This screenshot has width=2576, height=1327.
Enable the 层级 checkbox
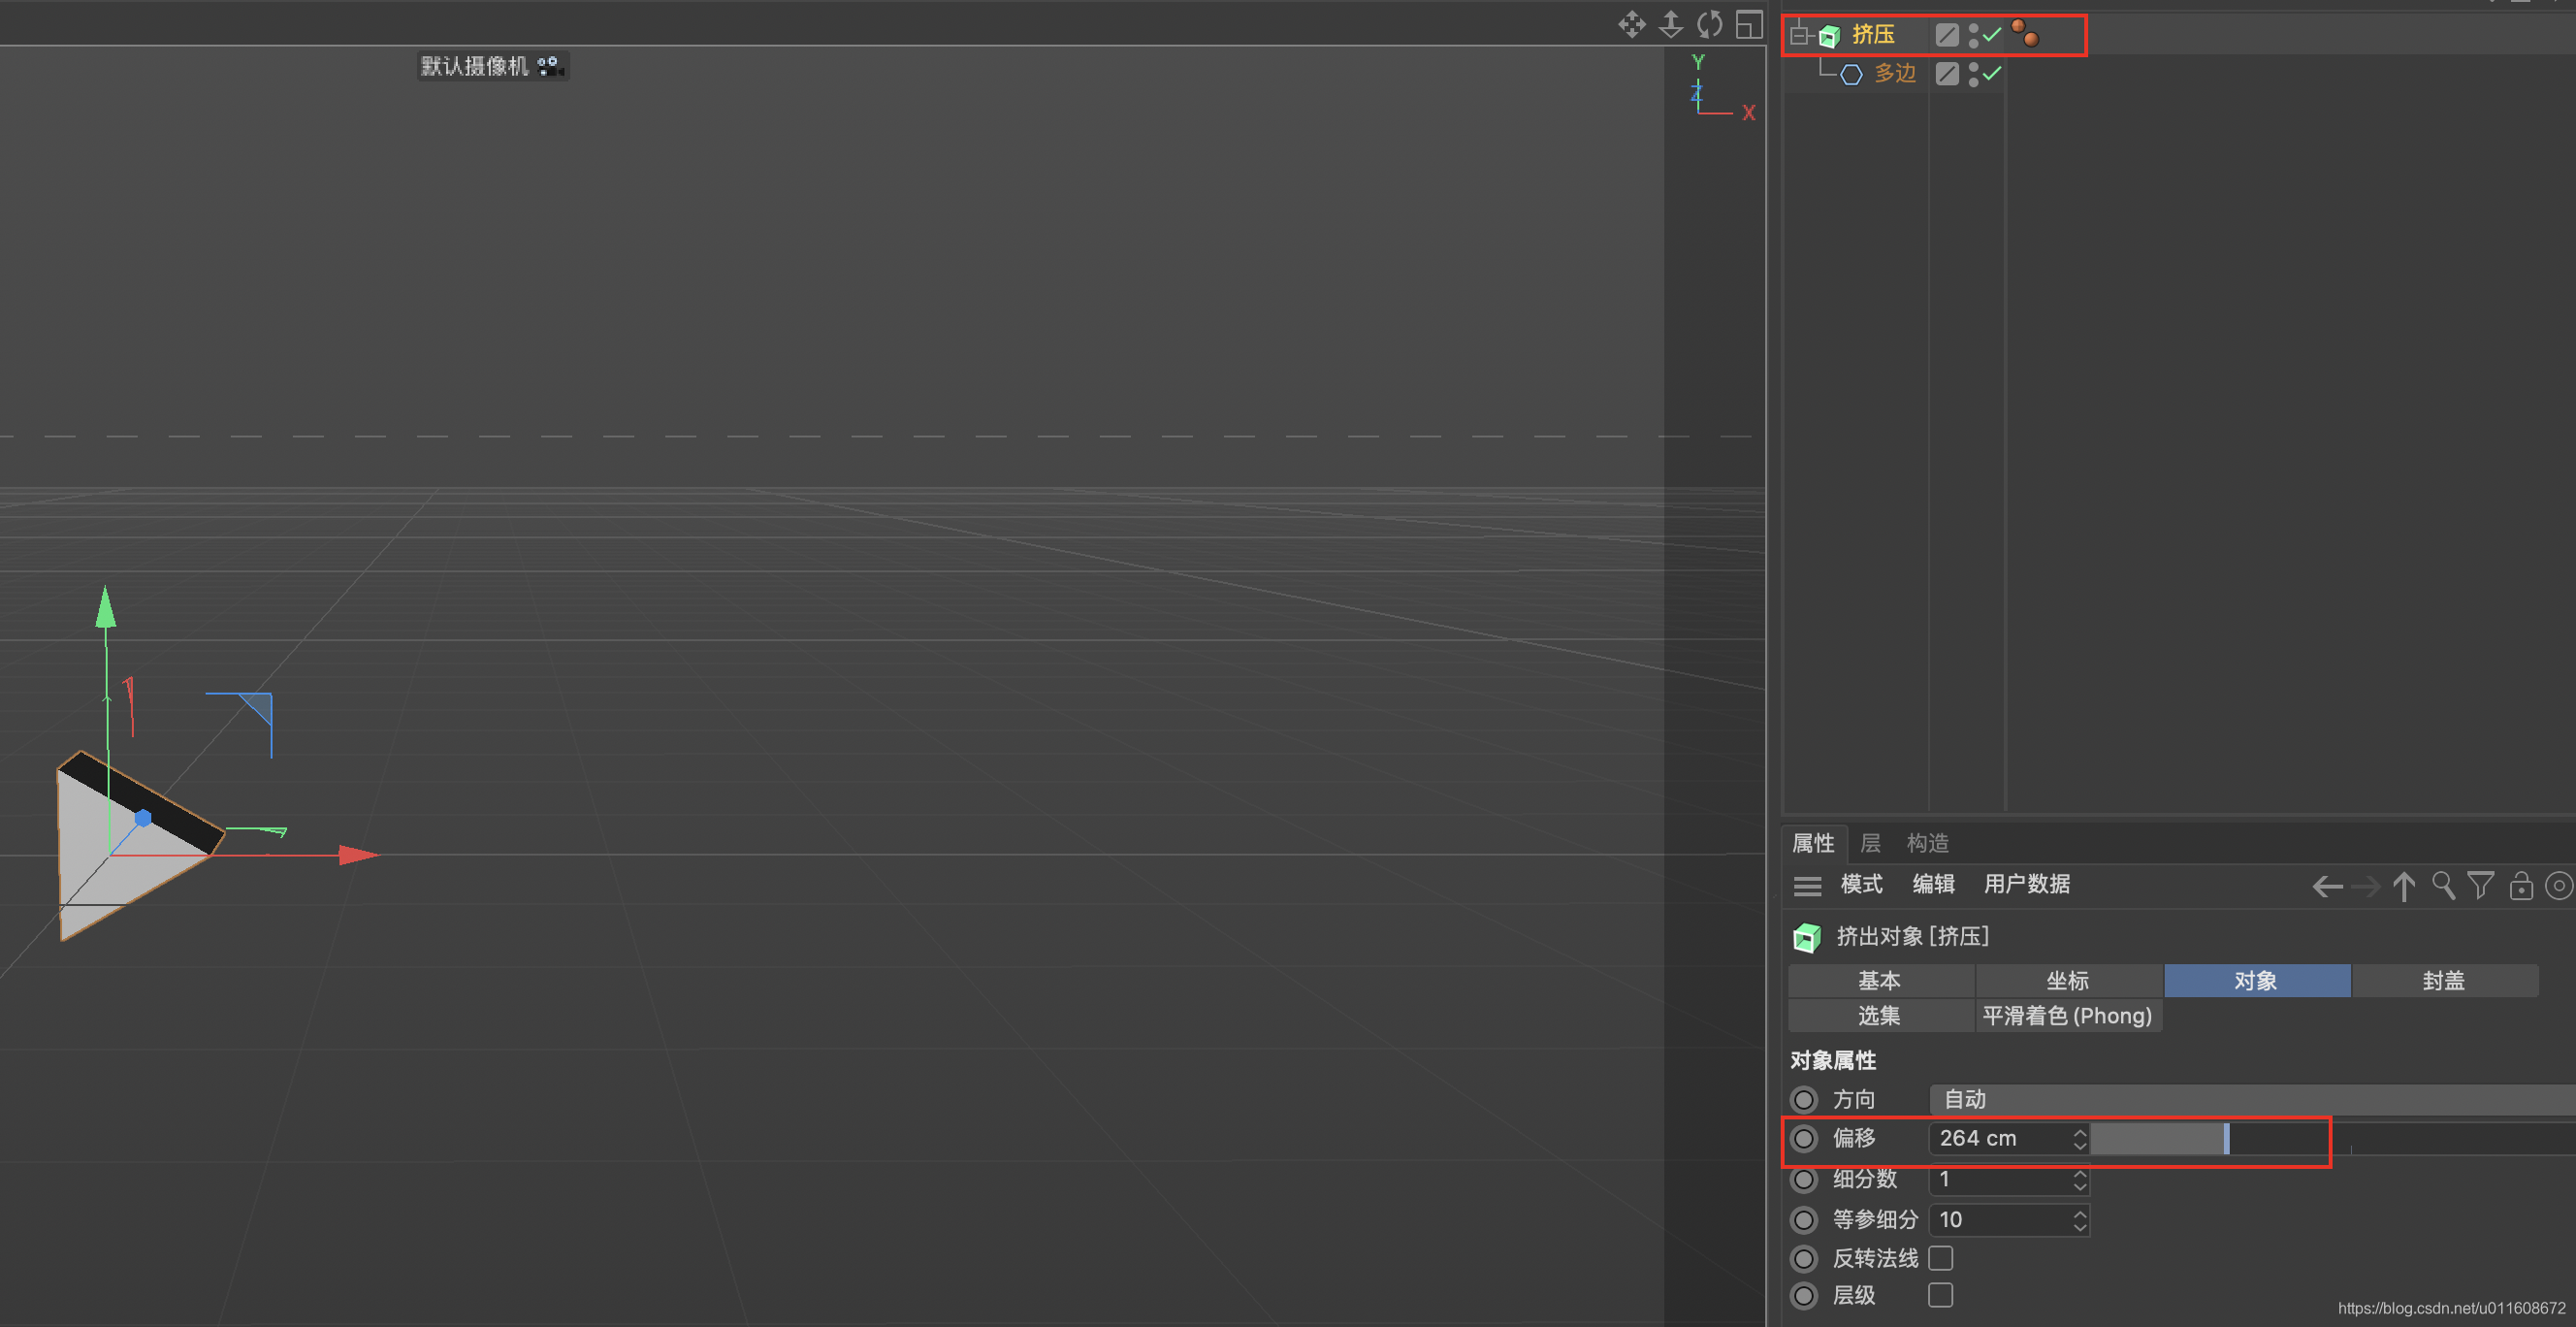coord(1940,1296)
